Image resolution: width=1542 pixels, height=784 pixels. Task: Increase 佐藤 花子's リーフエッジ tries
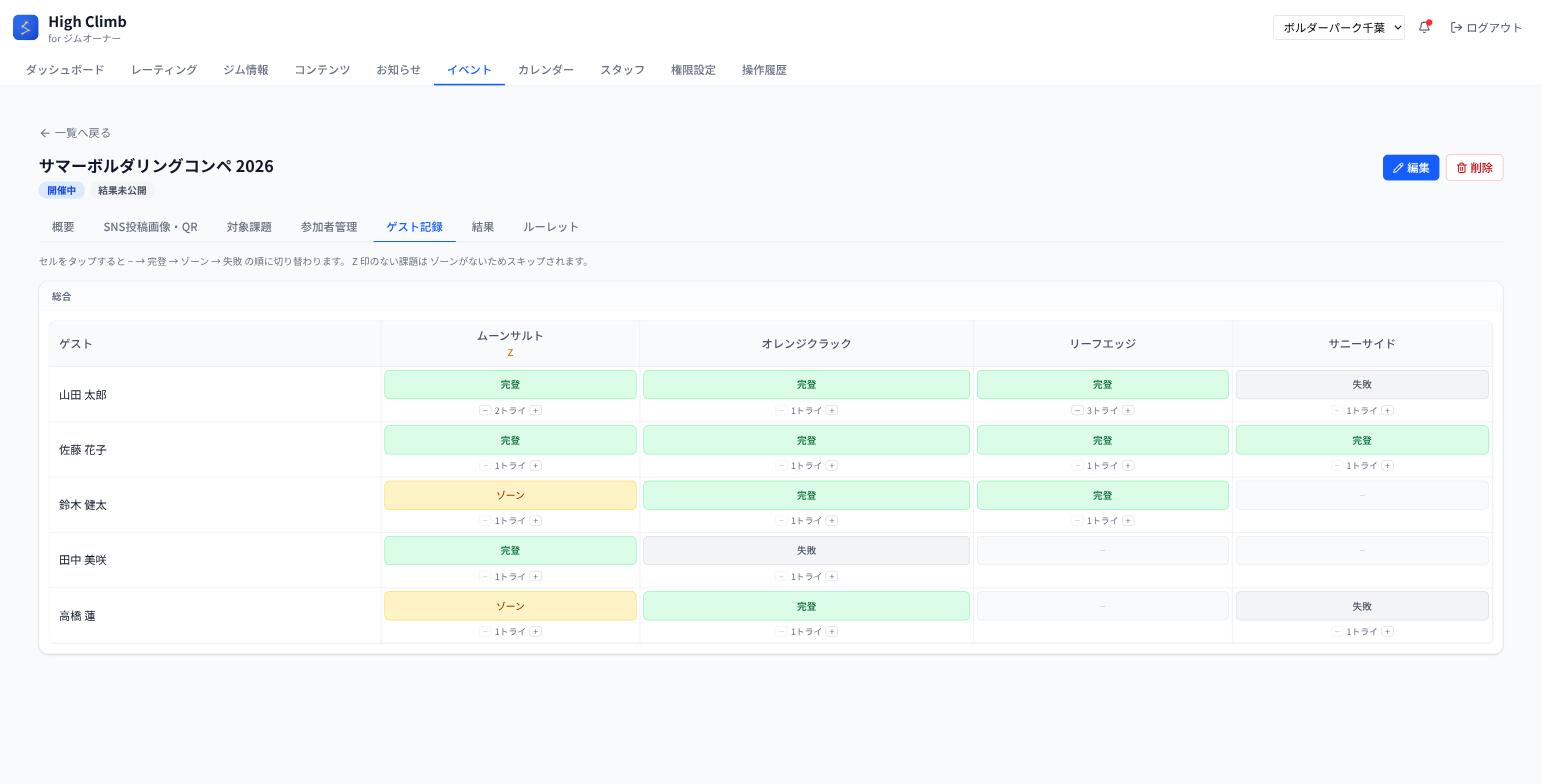click(x=1128, y=466)
